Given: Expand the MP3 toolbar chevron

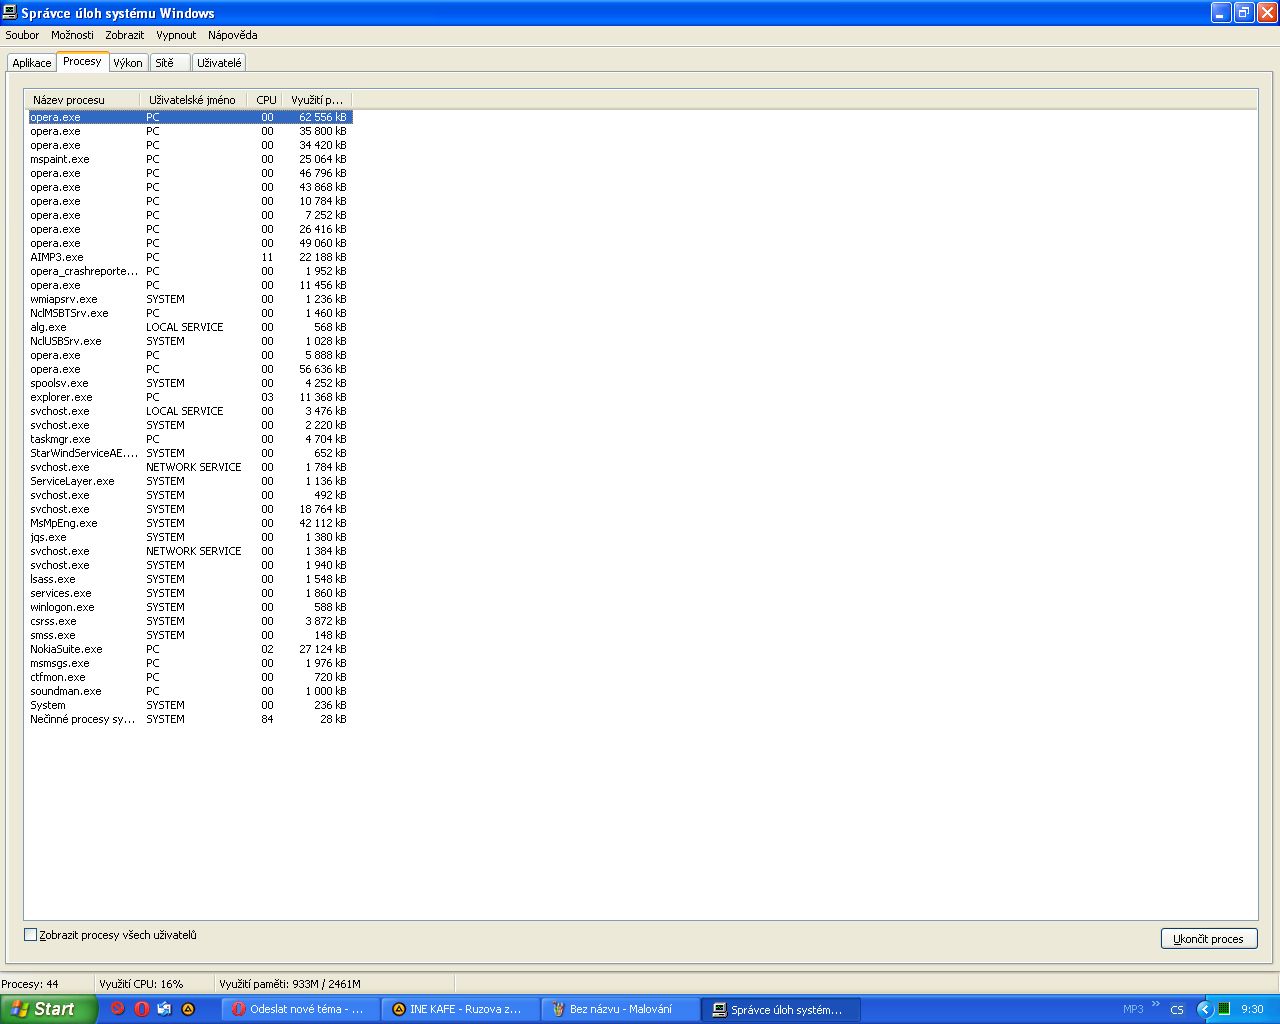Looking at the screenshot, I should (1156, 1005).
